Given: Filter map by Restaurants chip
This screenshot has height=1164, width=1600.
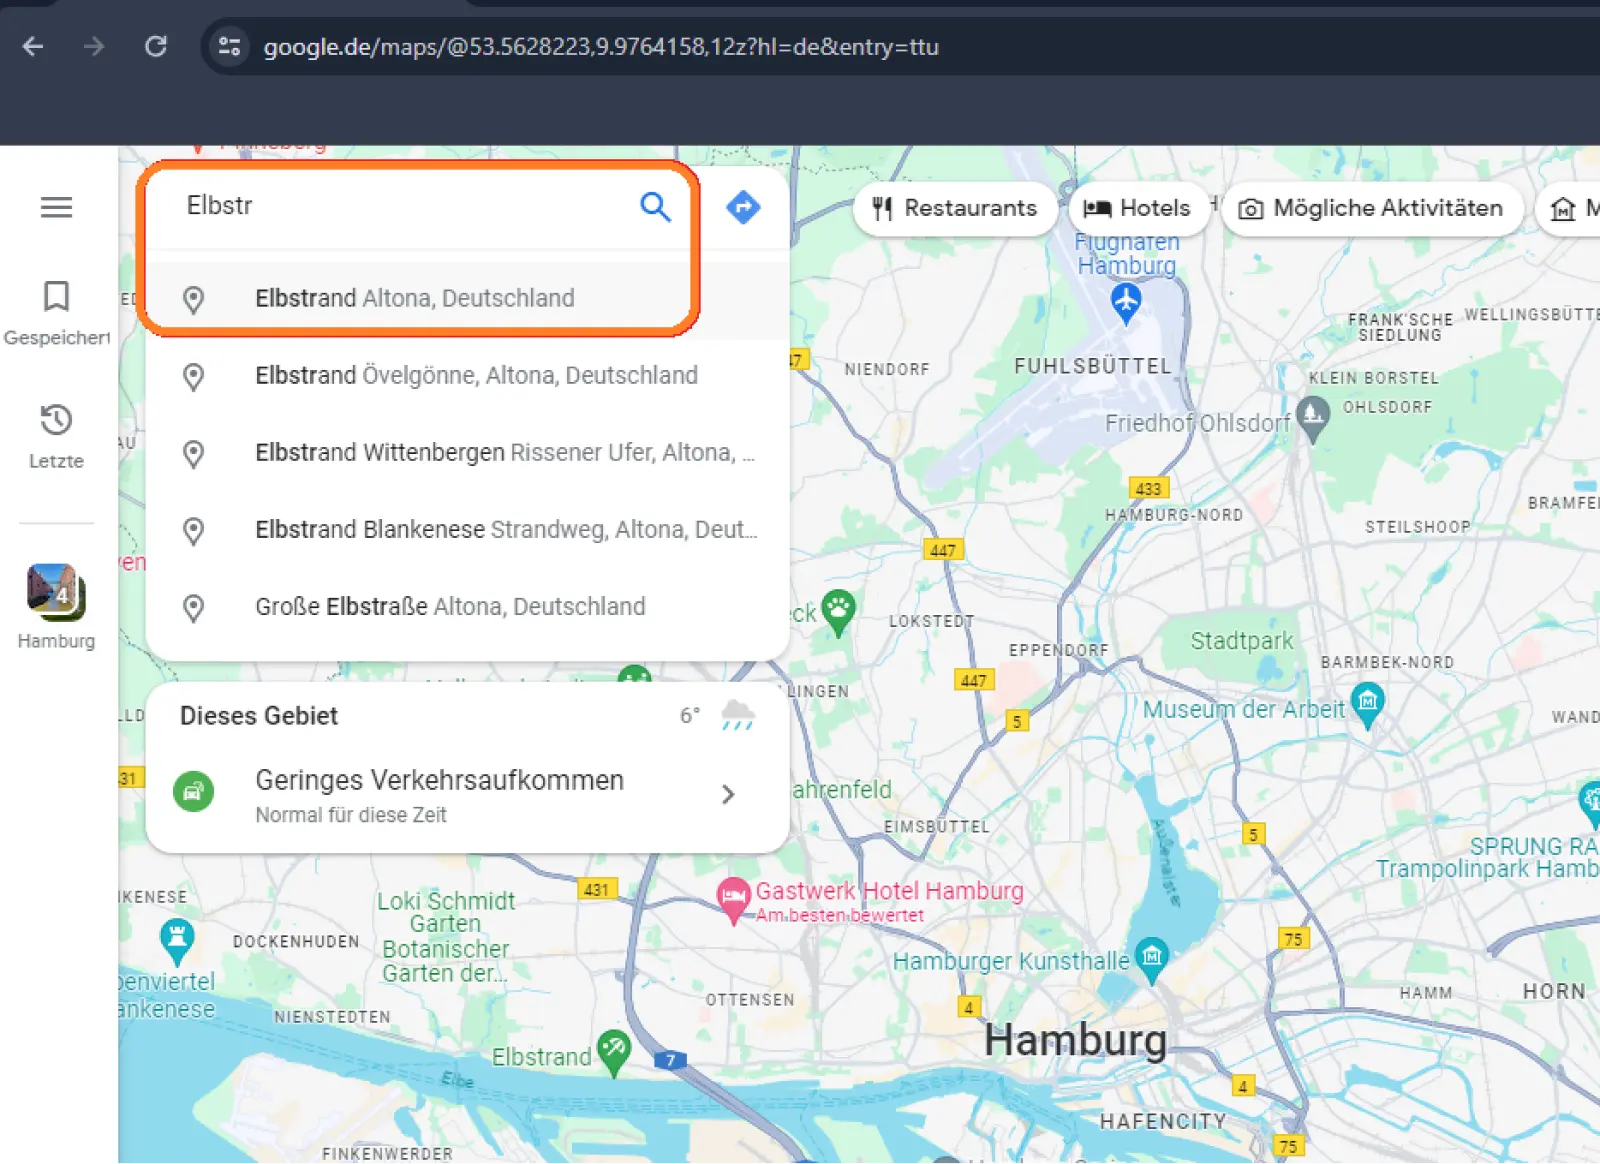Looking at the screenshot, I should [955, 208].
